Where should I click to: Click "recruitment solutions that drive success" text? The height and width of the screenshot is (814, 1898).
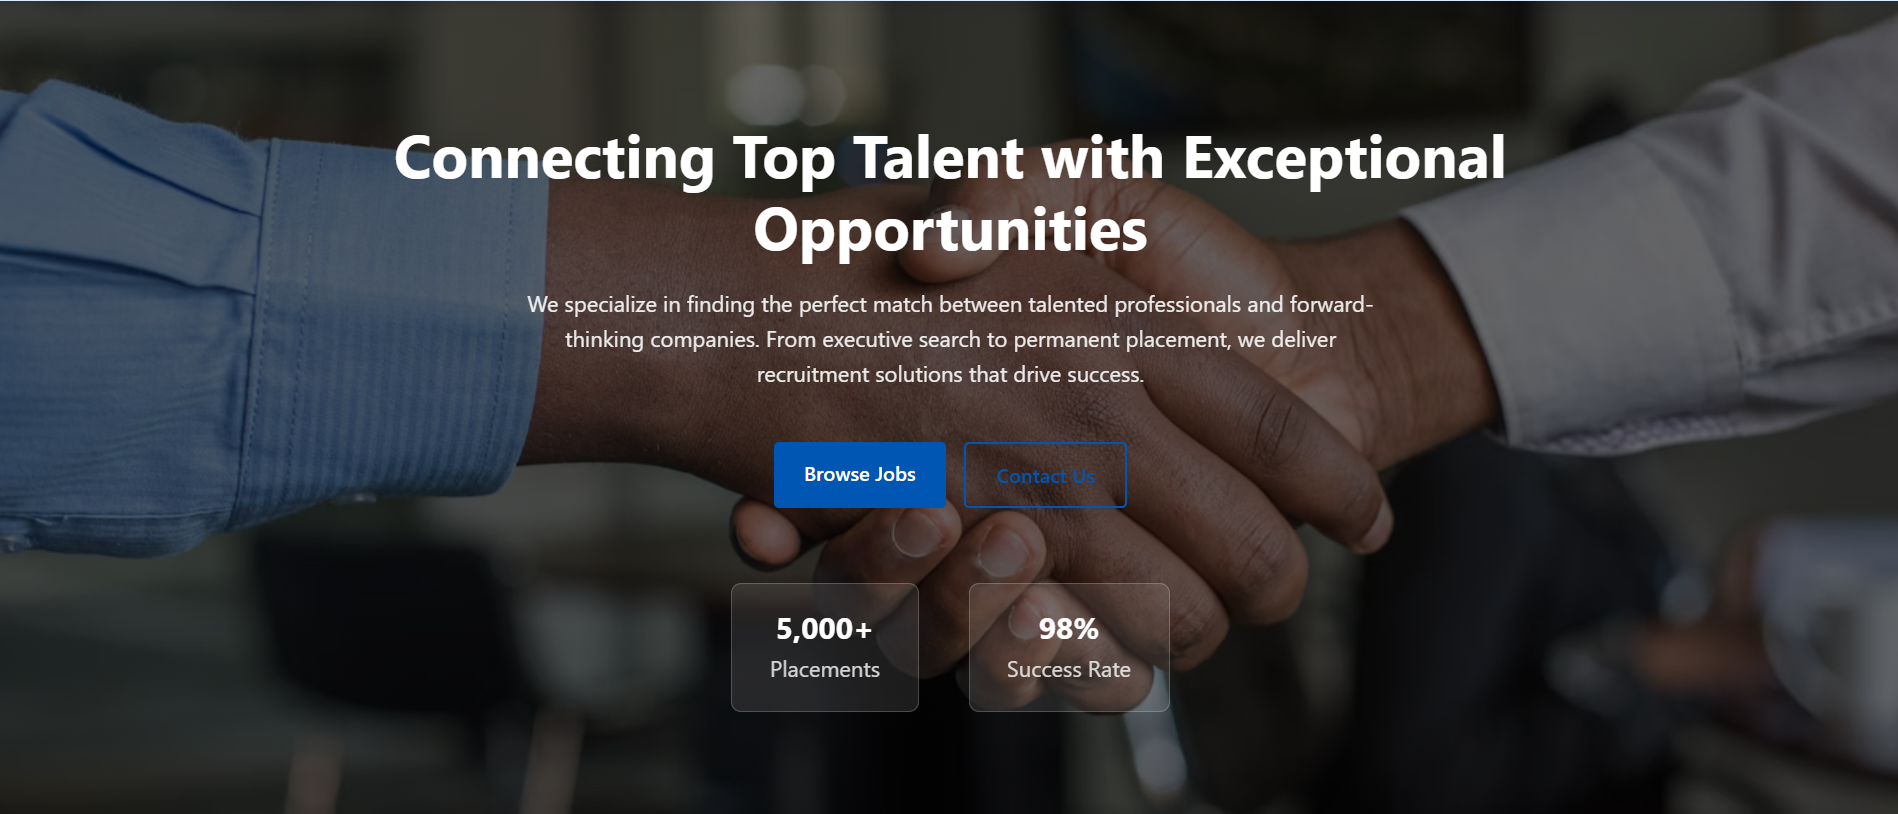pyautogui.click(x=949, y=375)
